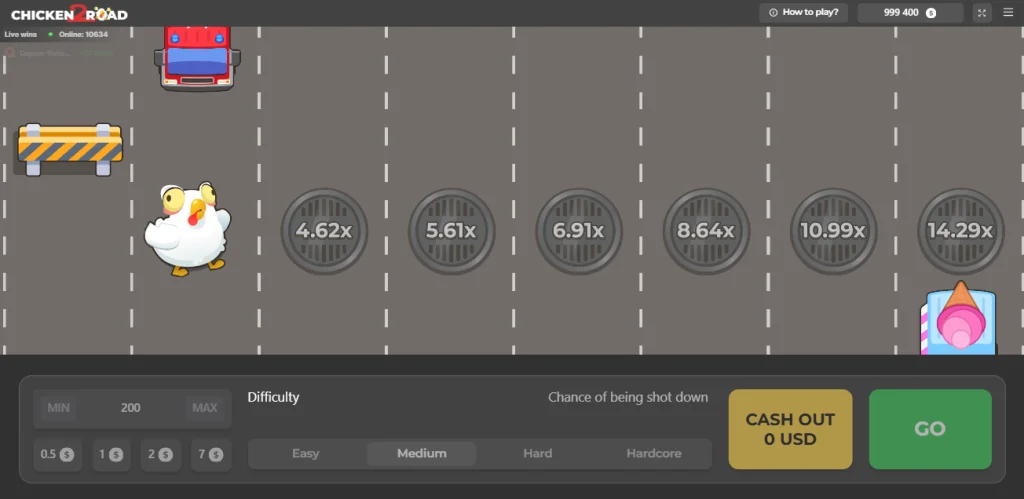This screenshot has width=1024, height=499.
Task: Click the green GO button
Action: pyautogui.click(x=930, y=429)
